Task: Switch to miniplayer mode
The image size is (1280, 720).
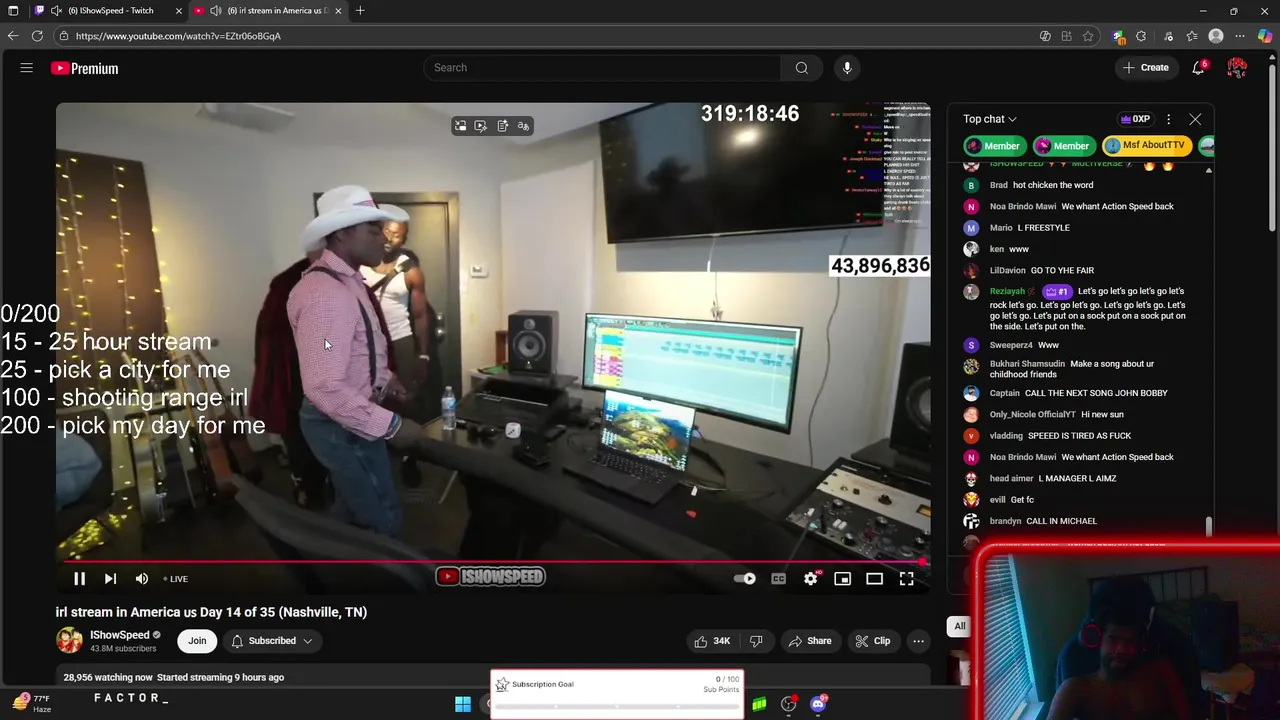Action: pos(843,578)
